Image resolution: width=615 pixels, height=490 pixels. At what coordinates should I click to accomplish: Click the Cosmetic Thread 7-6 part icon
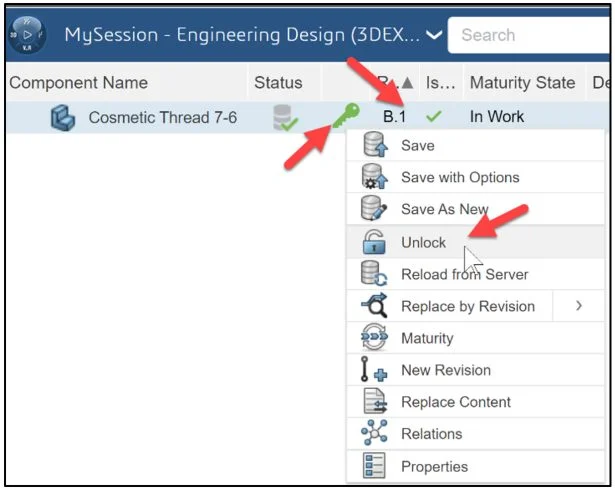pos(63,117)
